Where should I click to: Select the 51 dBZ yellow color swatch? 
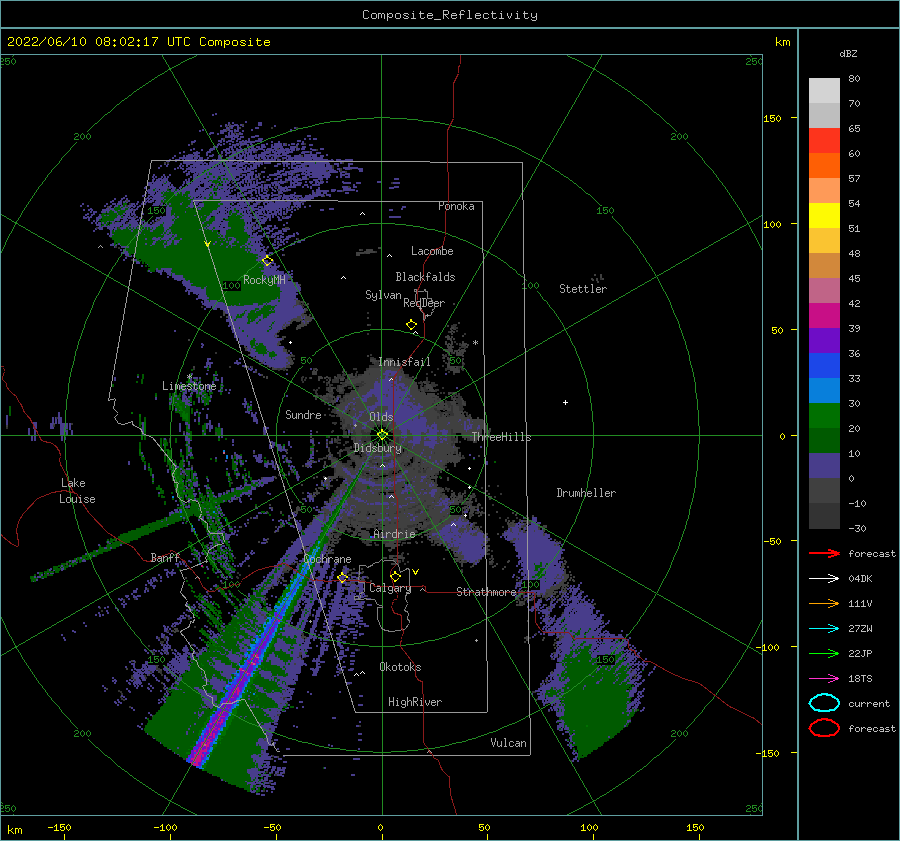pyautogui.click(x=824, y=215)
